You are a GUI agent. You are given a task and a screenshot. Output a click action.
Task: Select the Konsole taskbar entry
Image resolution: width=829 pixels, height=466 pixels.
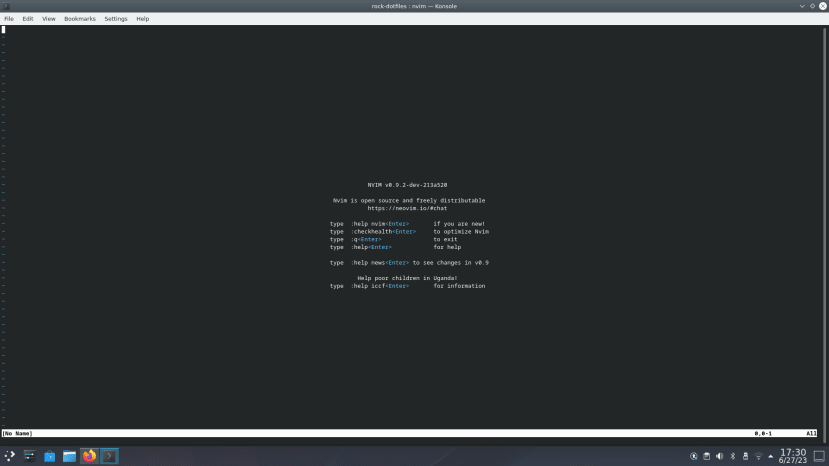(x=109, y=456)
